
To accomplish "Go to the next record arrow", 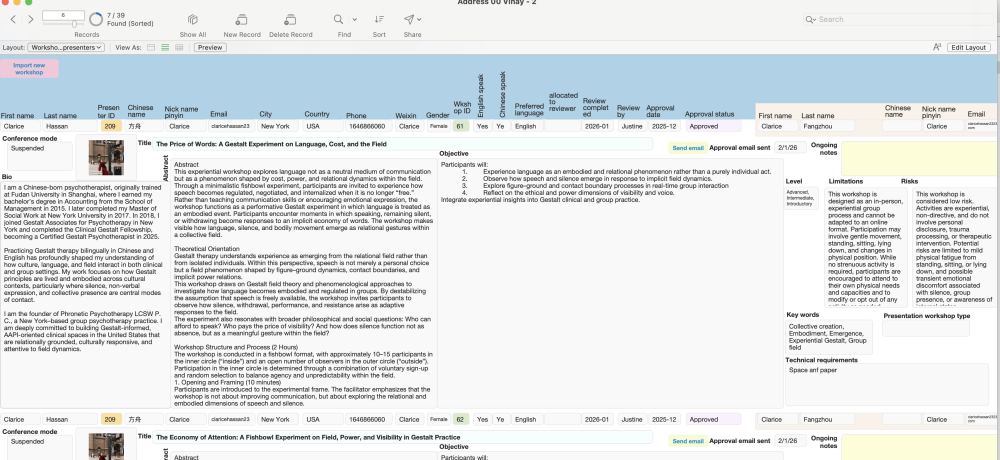I will coord(30,19).
